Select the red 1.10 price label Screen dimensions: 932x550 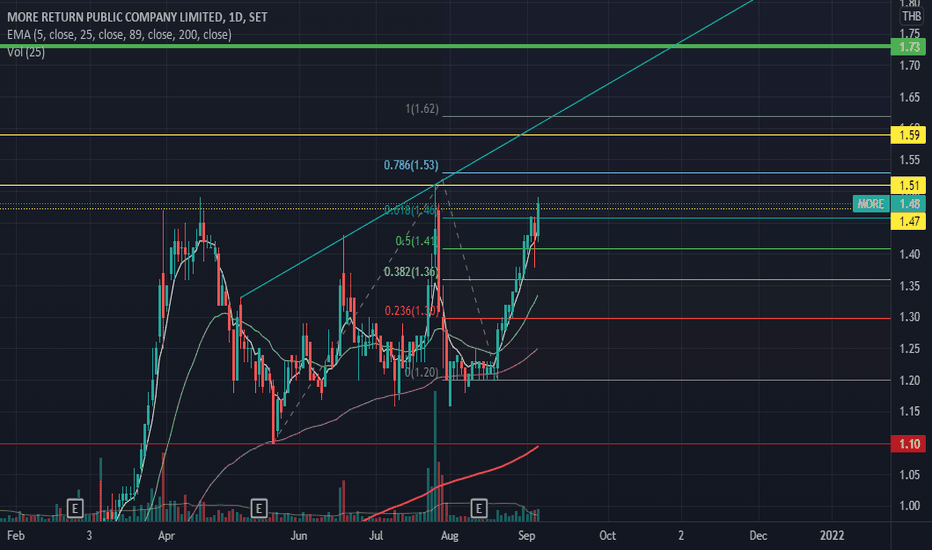point(909,444)
